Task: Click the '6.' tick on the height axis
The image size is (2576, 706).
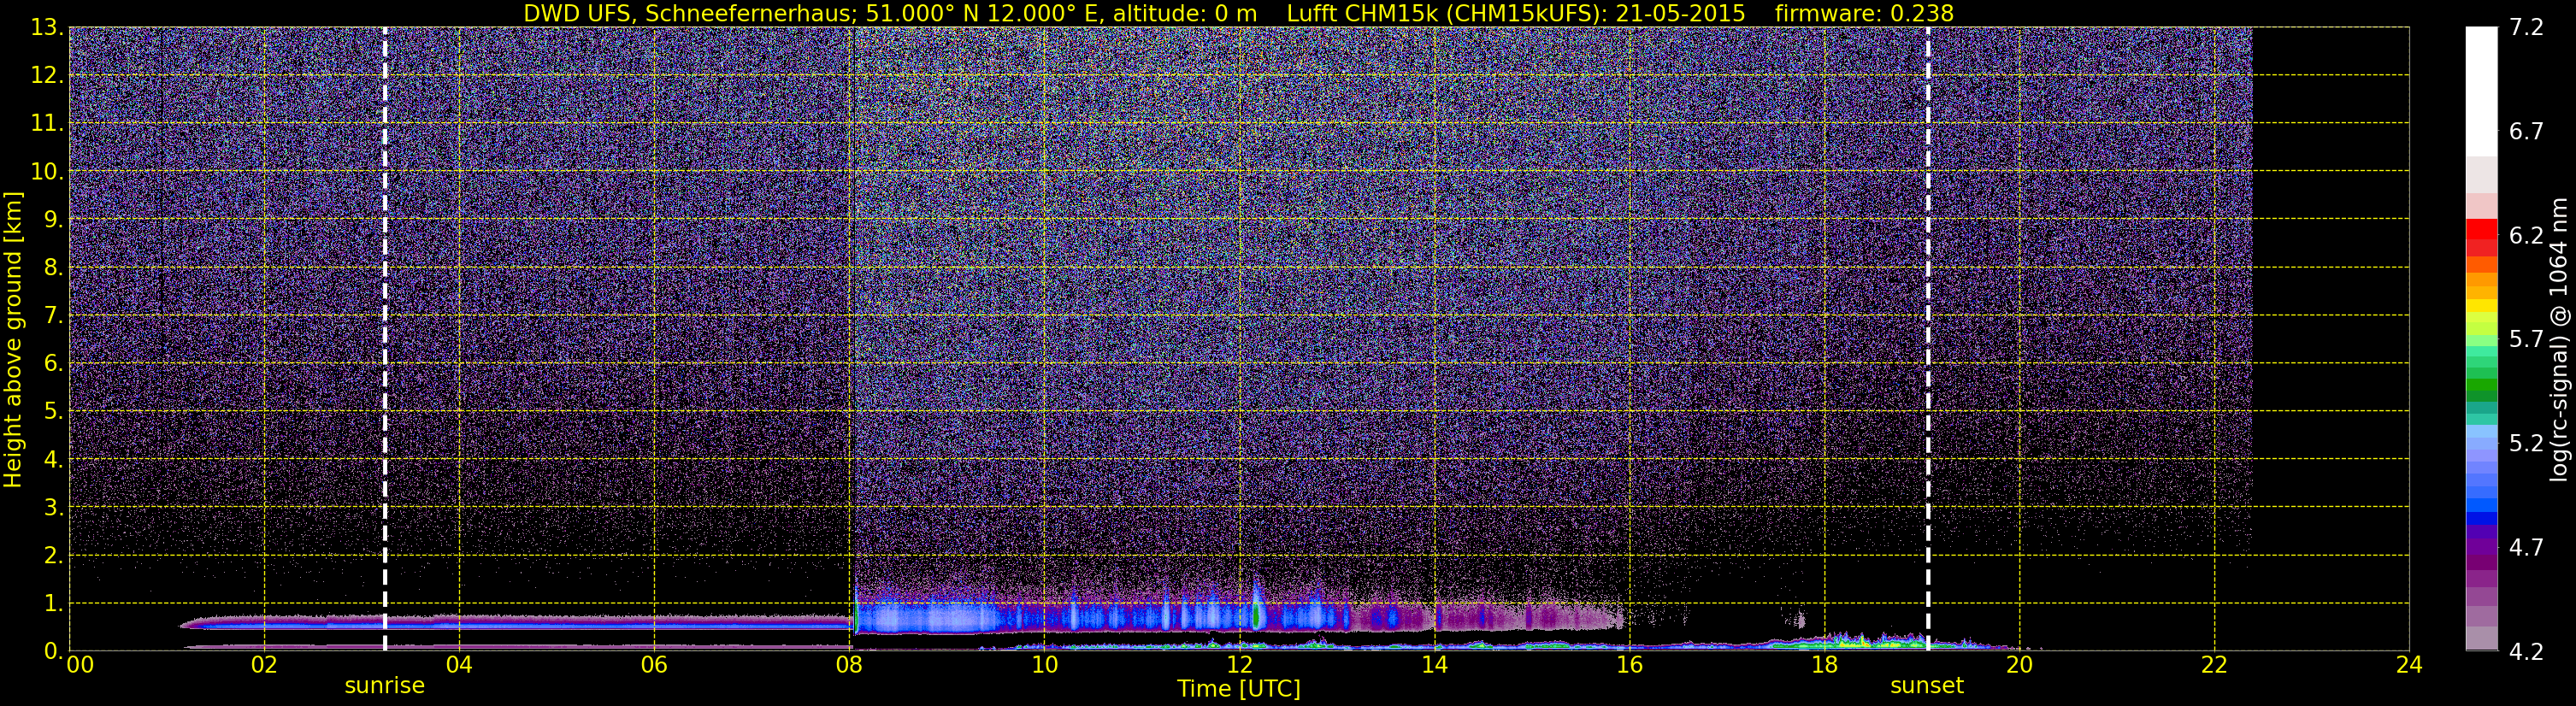Action: (x=53, y=363)
